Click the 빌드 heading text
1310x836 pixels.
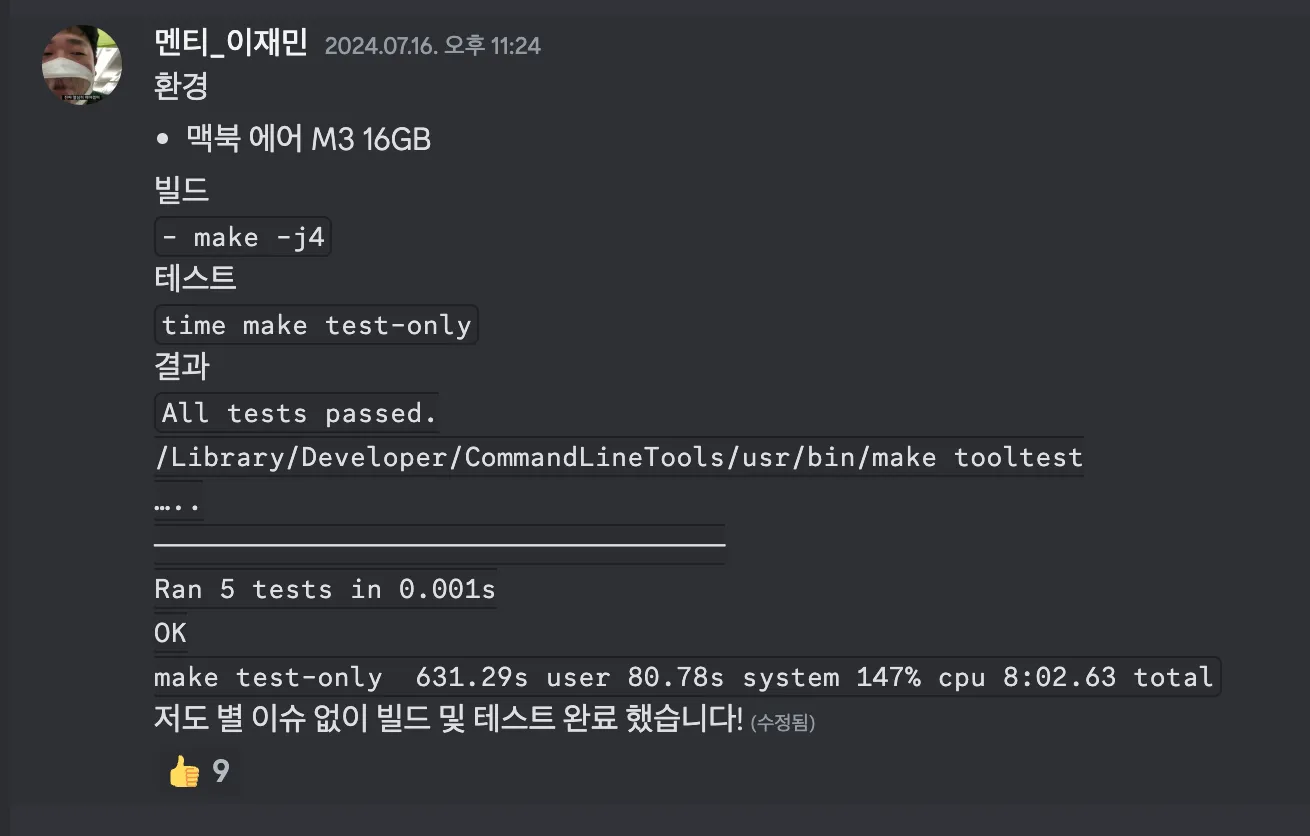[x=181, y=190]
